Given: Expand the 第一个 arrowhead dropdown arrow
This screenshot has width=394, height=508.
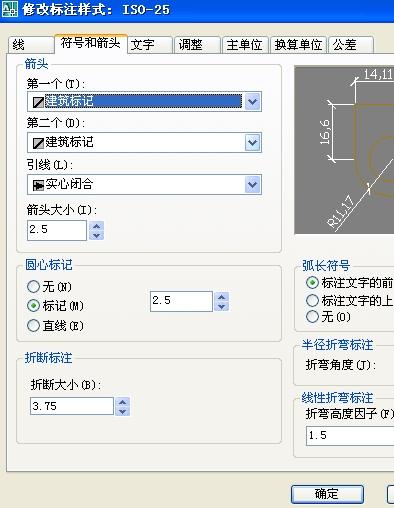Looking at the screenshot, I should click(253, 101).
